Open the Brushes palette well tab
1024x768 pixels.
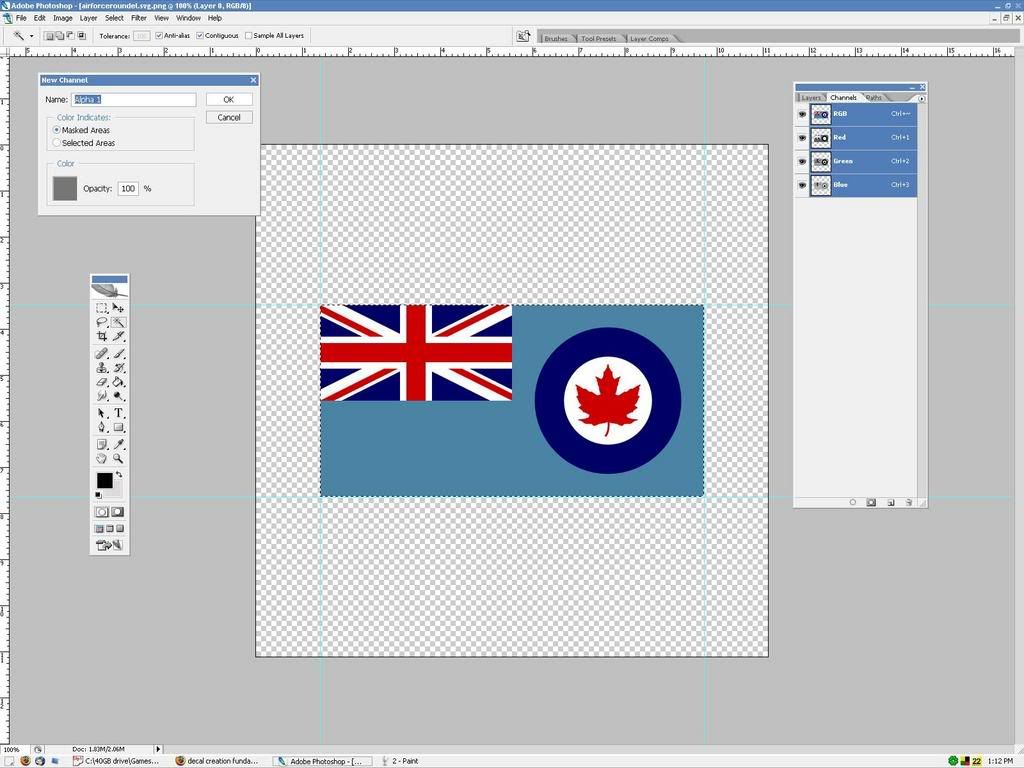click(556, 39)
